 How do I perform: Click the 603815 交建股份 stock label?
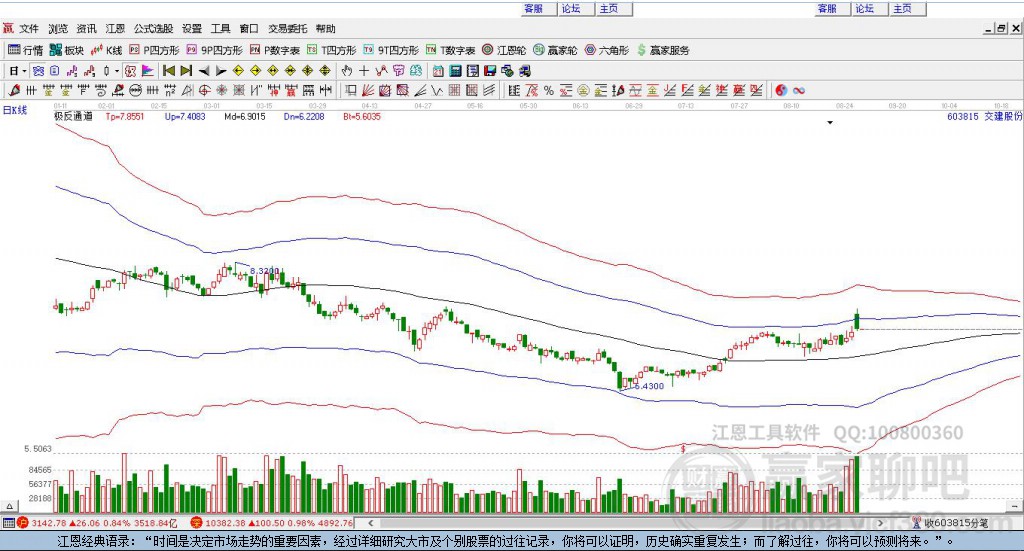pos(984,116)
